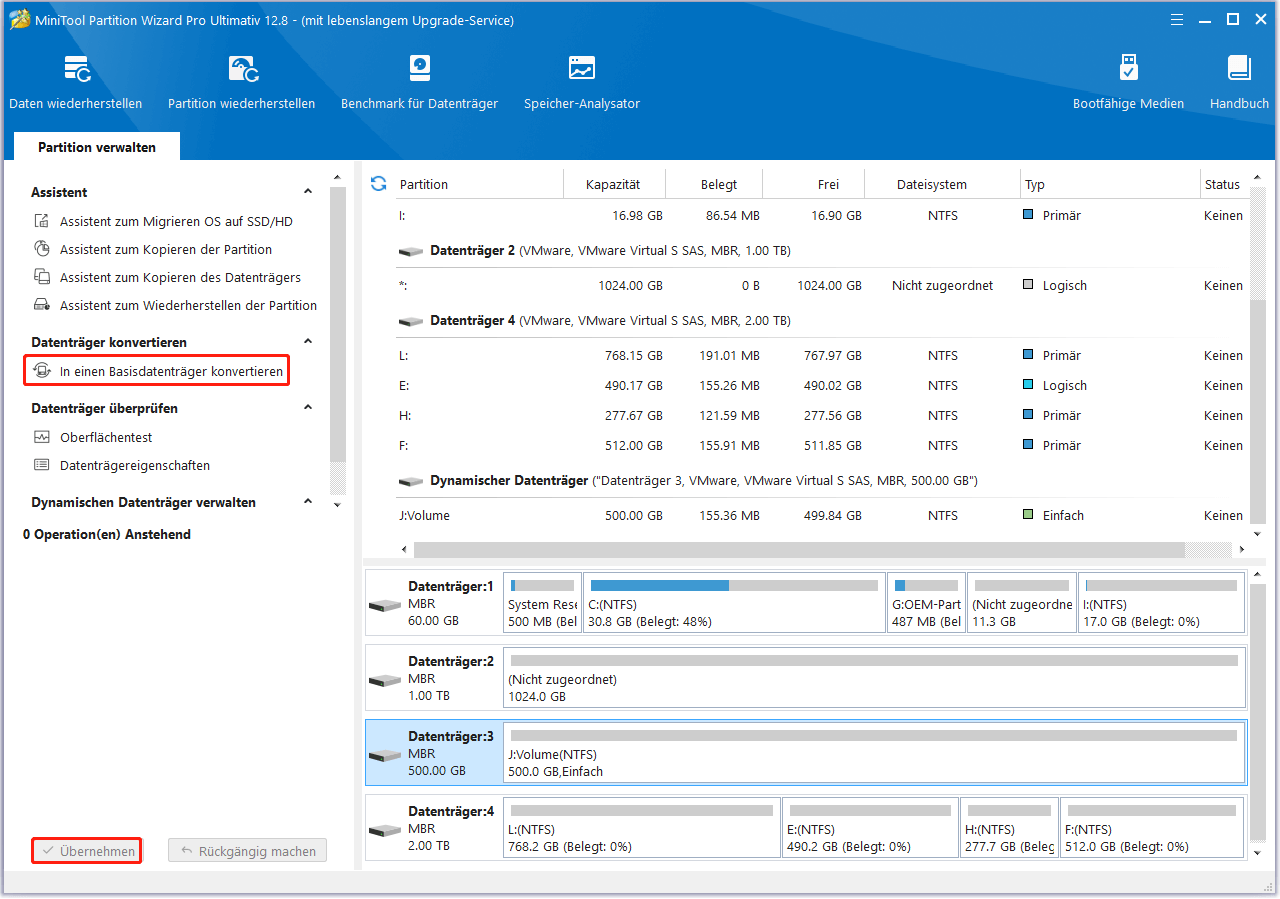
Task: Select the I:(NTFS) 17.0 GB block
Action: pyautogui.click(x=1162, y=603)
